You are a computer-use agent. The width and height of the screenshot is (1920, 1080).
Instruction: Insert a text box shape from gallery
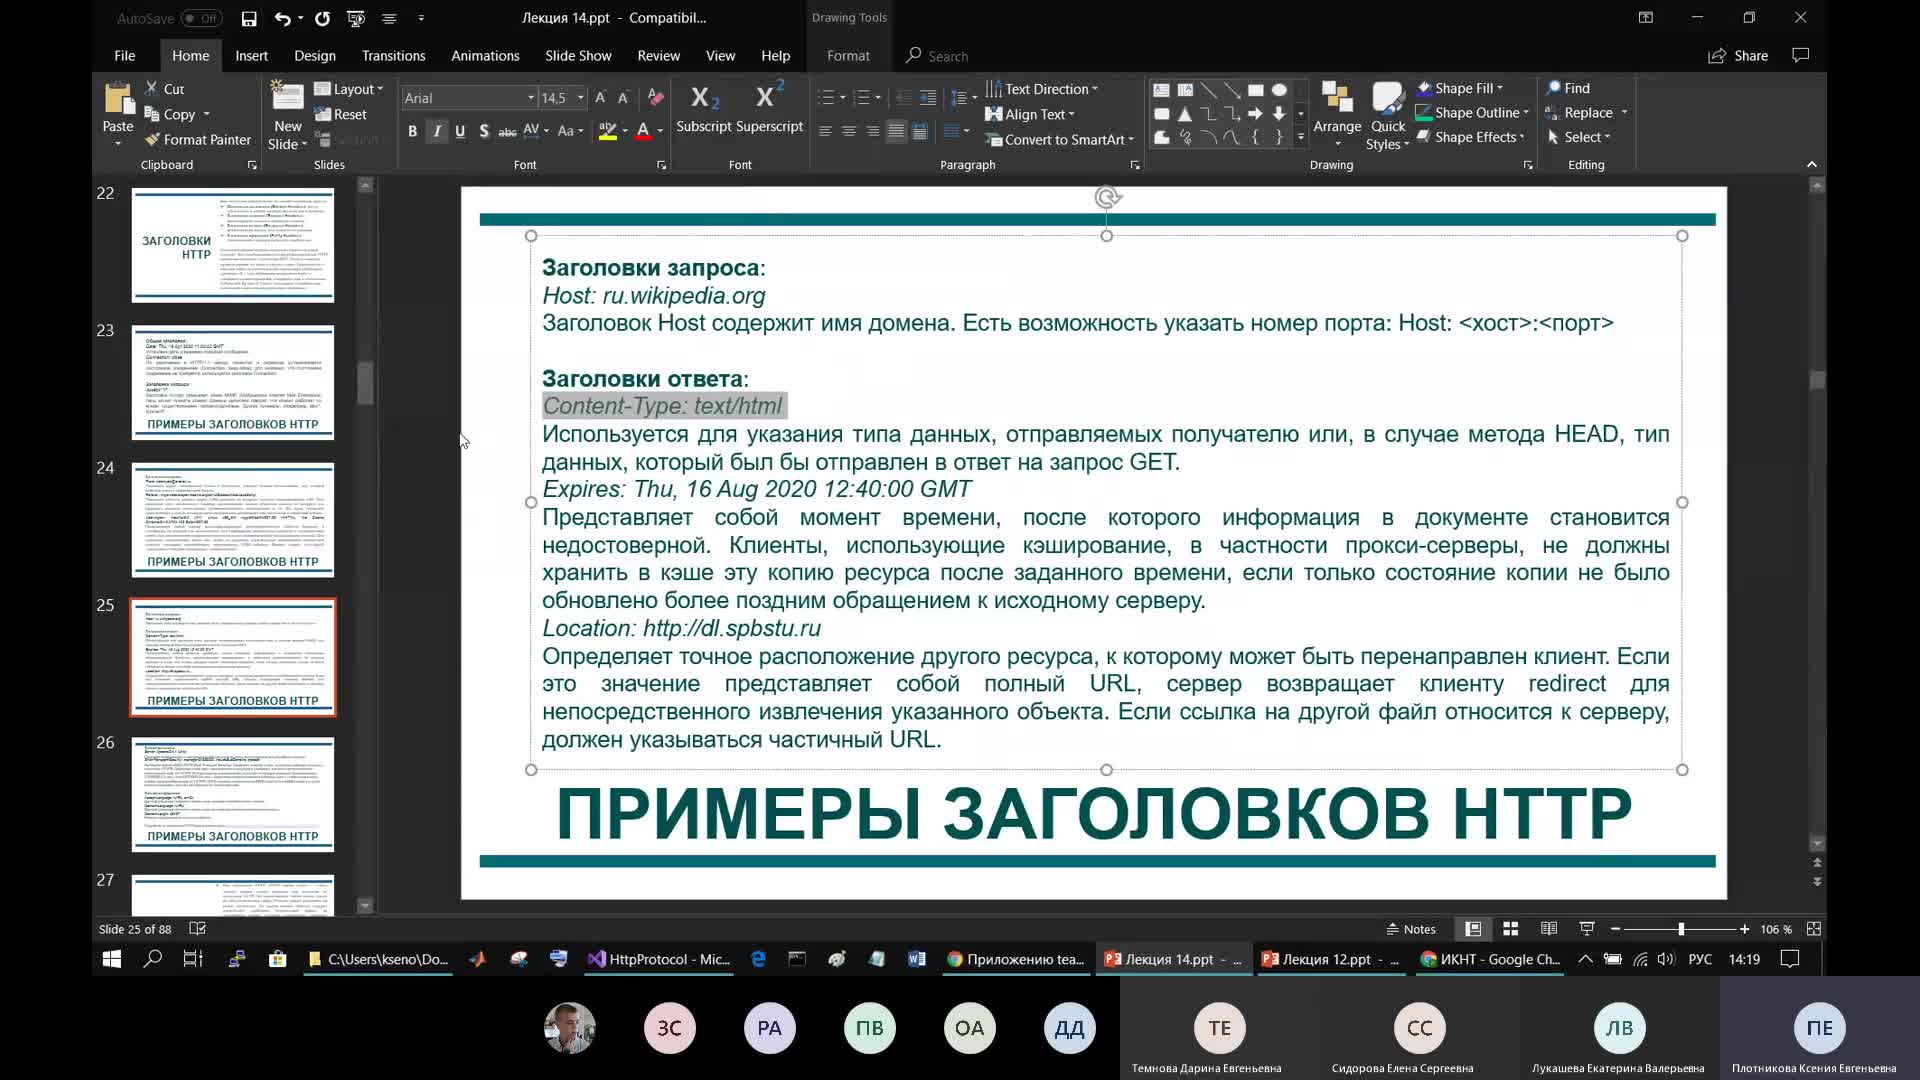1161,90
